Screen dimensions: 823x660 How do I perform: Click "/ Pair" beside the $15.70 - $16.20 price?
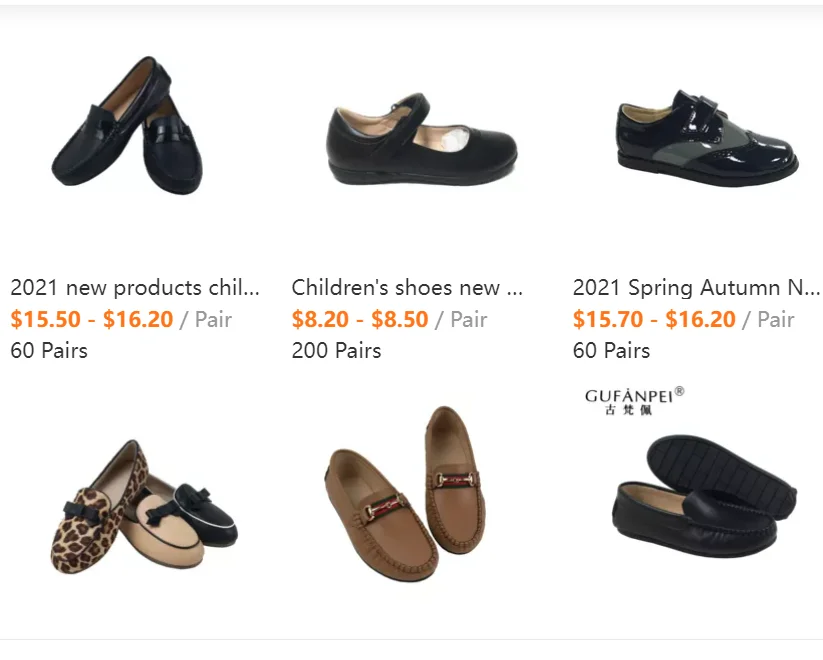(x=768, y=320)
